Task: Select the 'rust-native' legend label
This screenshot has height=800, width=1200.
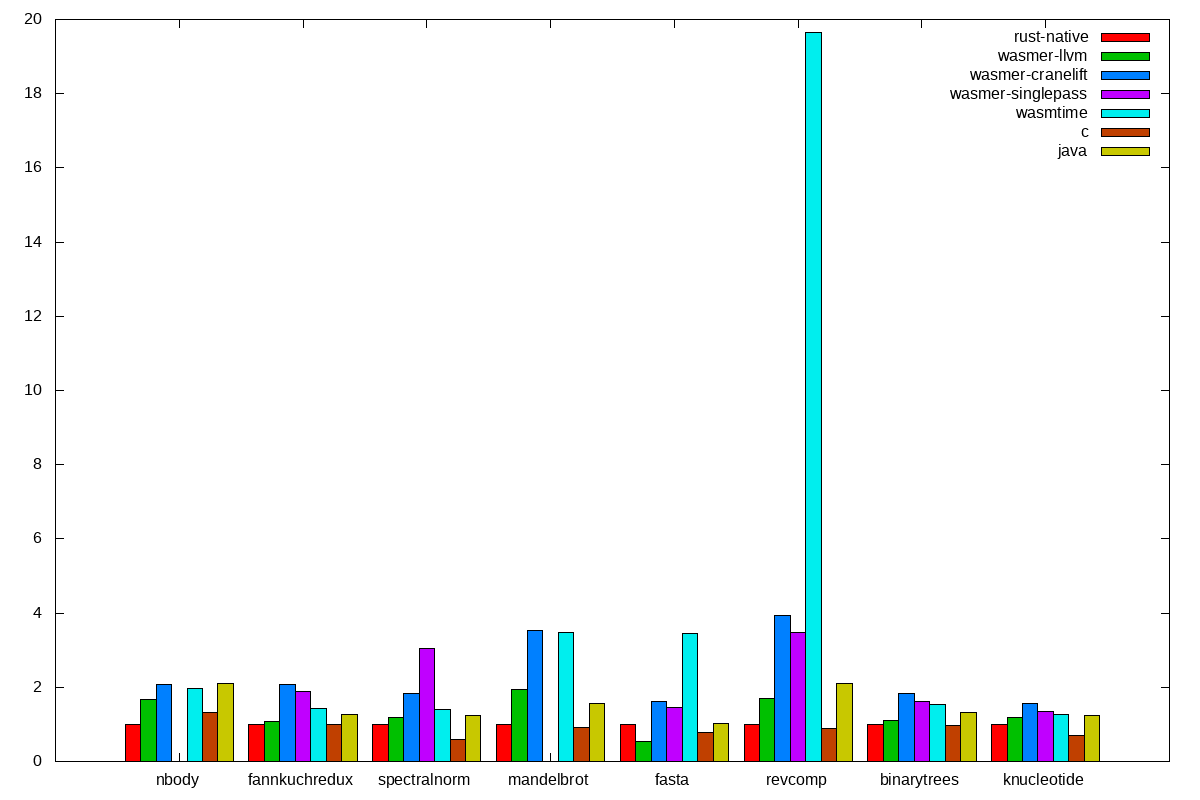Action: pyautogui.click(x=1051, y=37)
